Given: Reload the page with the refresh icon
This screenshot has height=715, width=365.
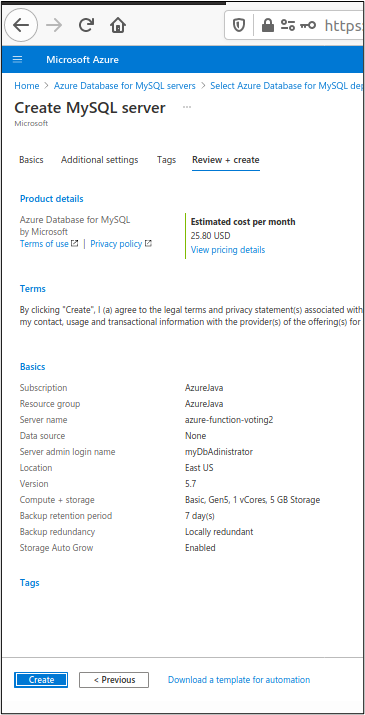Looking at the screenshot, I should [86, 25].
